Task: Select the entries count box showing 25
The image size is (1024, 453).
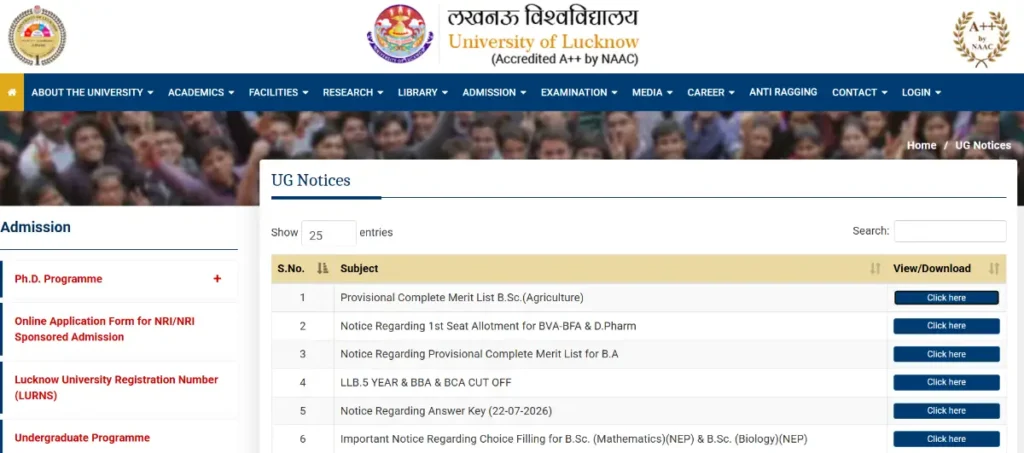Action: point(328,234)
